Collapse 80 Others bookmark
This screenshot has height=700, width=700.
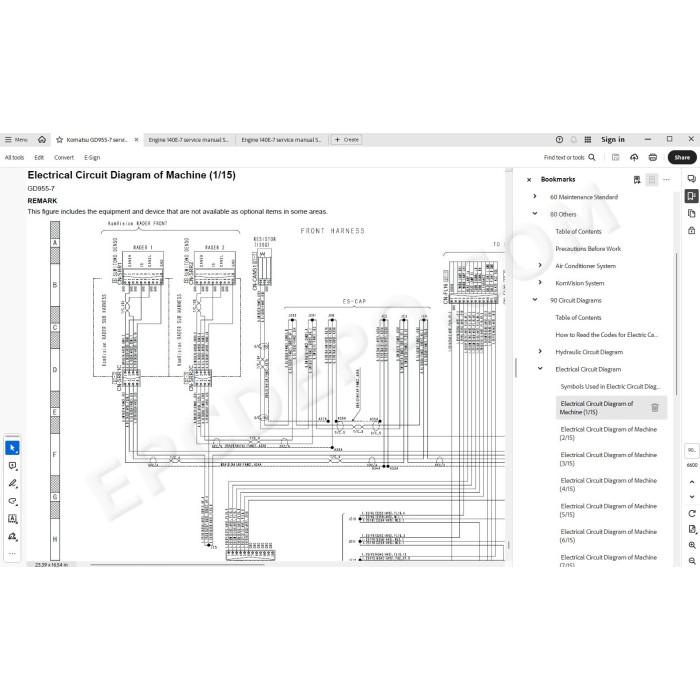tap(535, 214)
